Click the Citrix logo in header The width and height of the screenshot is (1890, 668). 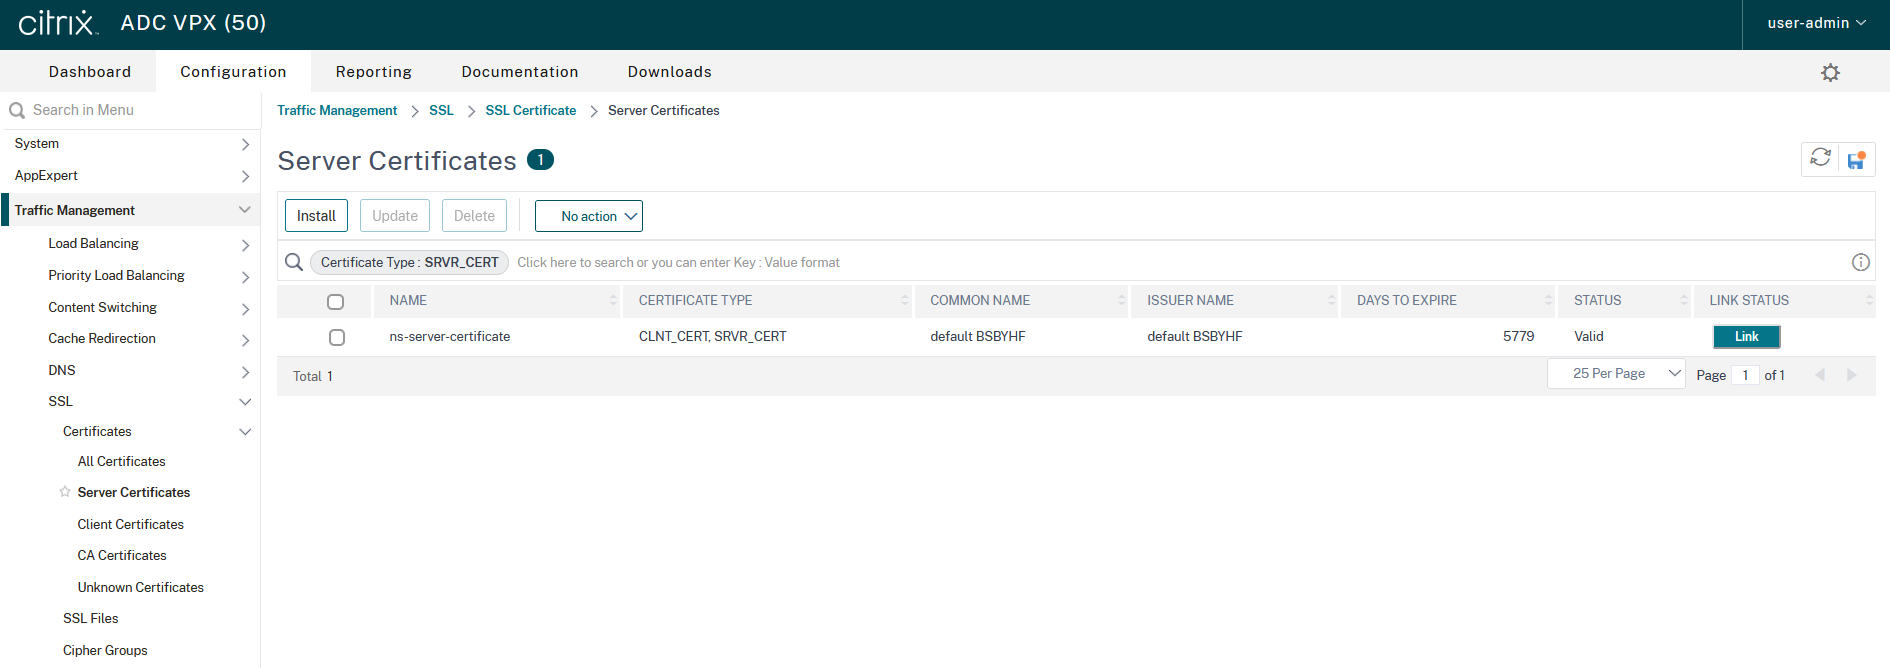click(58, 23)
